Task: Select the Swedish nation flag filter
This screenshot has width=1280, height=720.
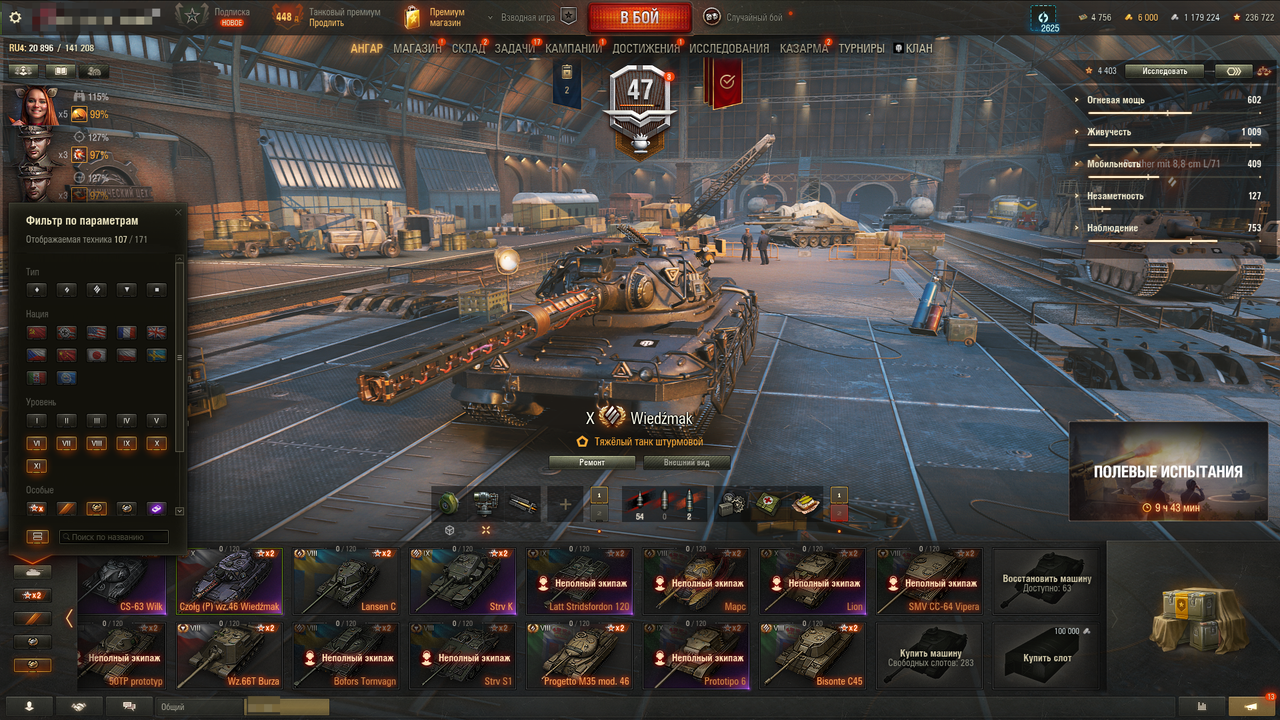Action: pos(157,355)
